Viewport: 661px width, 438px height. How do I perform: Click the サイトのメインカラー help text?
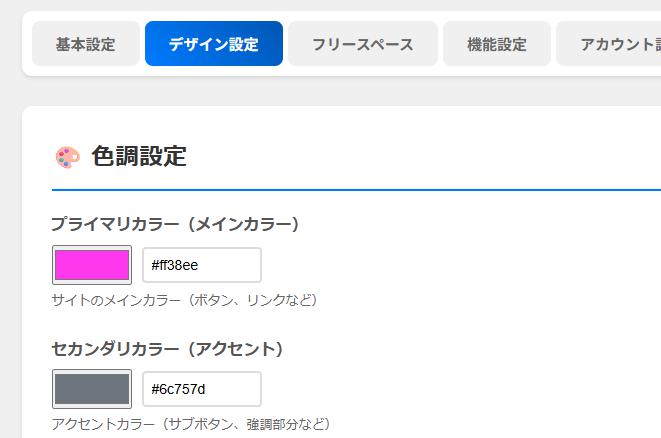[x=184, y=300]
